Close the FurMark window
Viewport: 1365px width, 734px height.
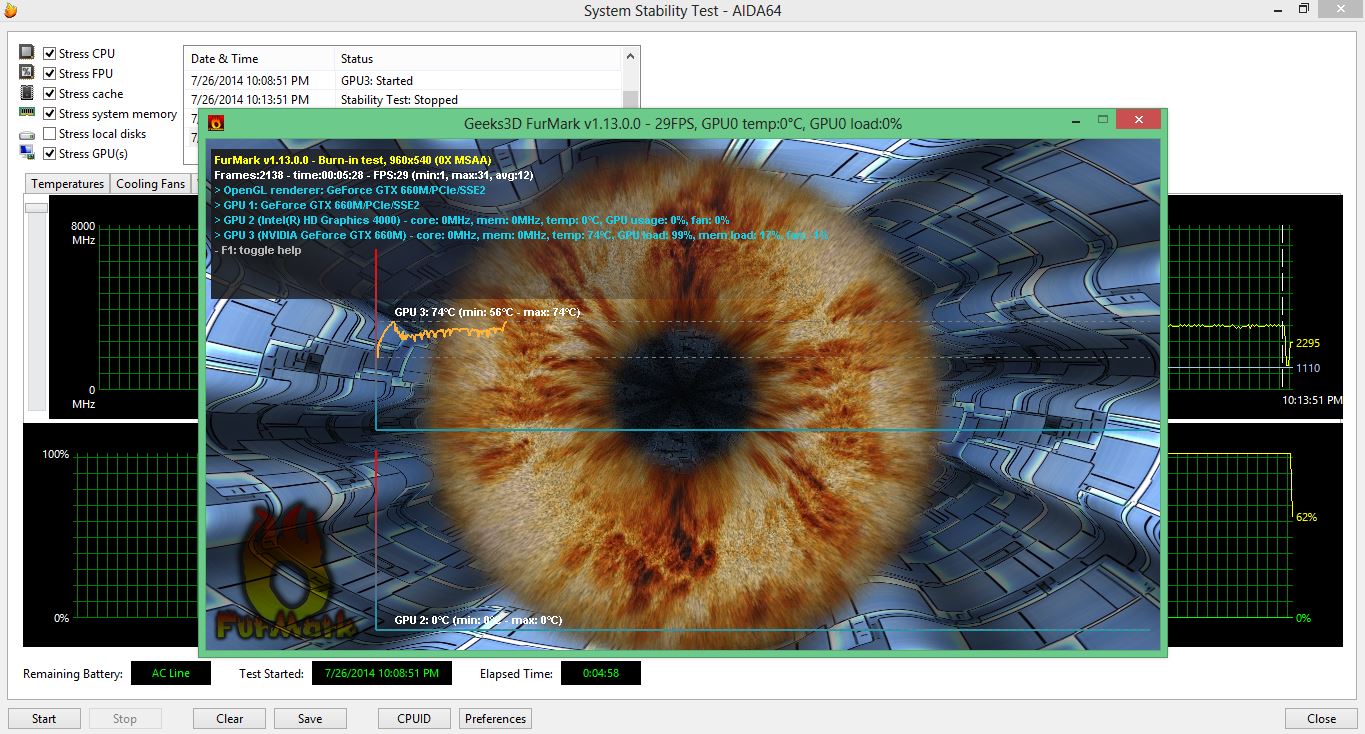tap(1139, 120)
